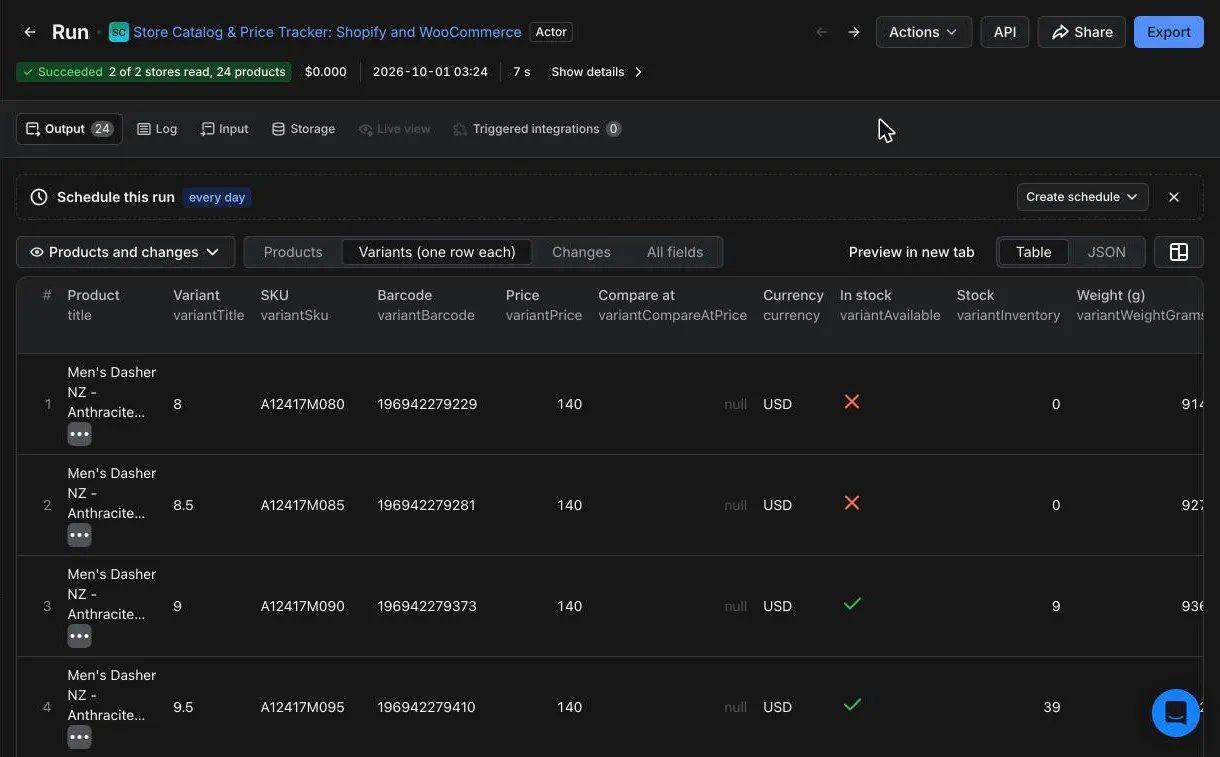Open the Storage tab
Image resolution: width=1220 pixels, height=757 pixels.
click(303, 129)
